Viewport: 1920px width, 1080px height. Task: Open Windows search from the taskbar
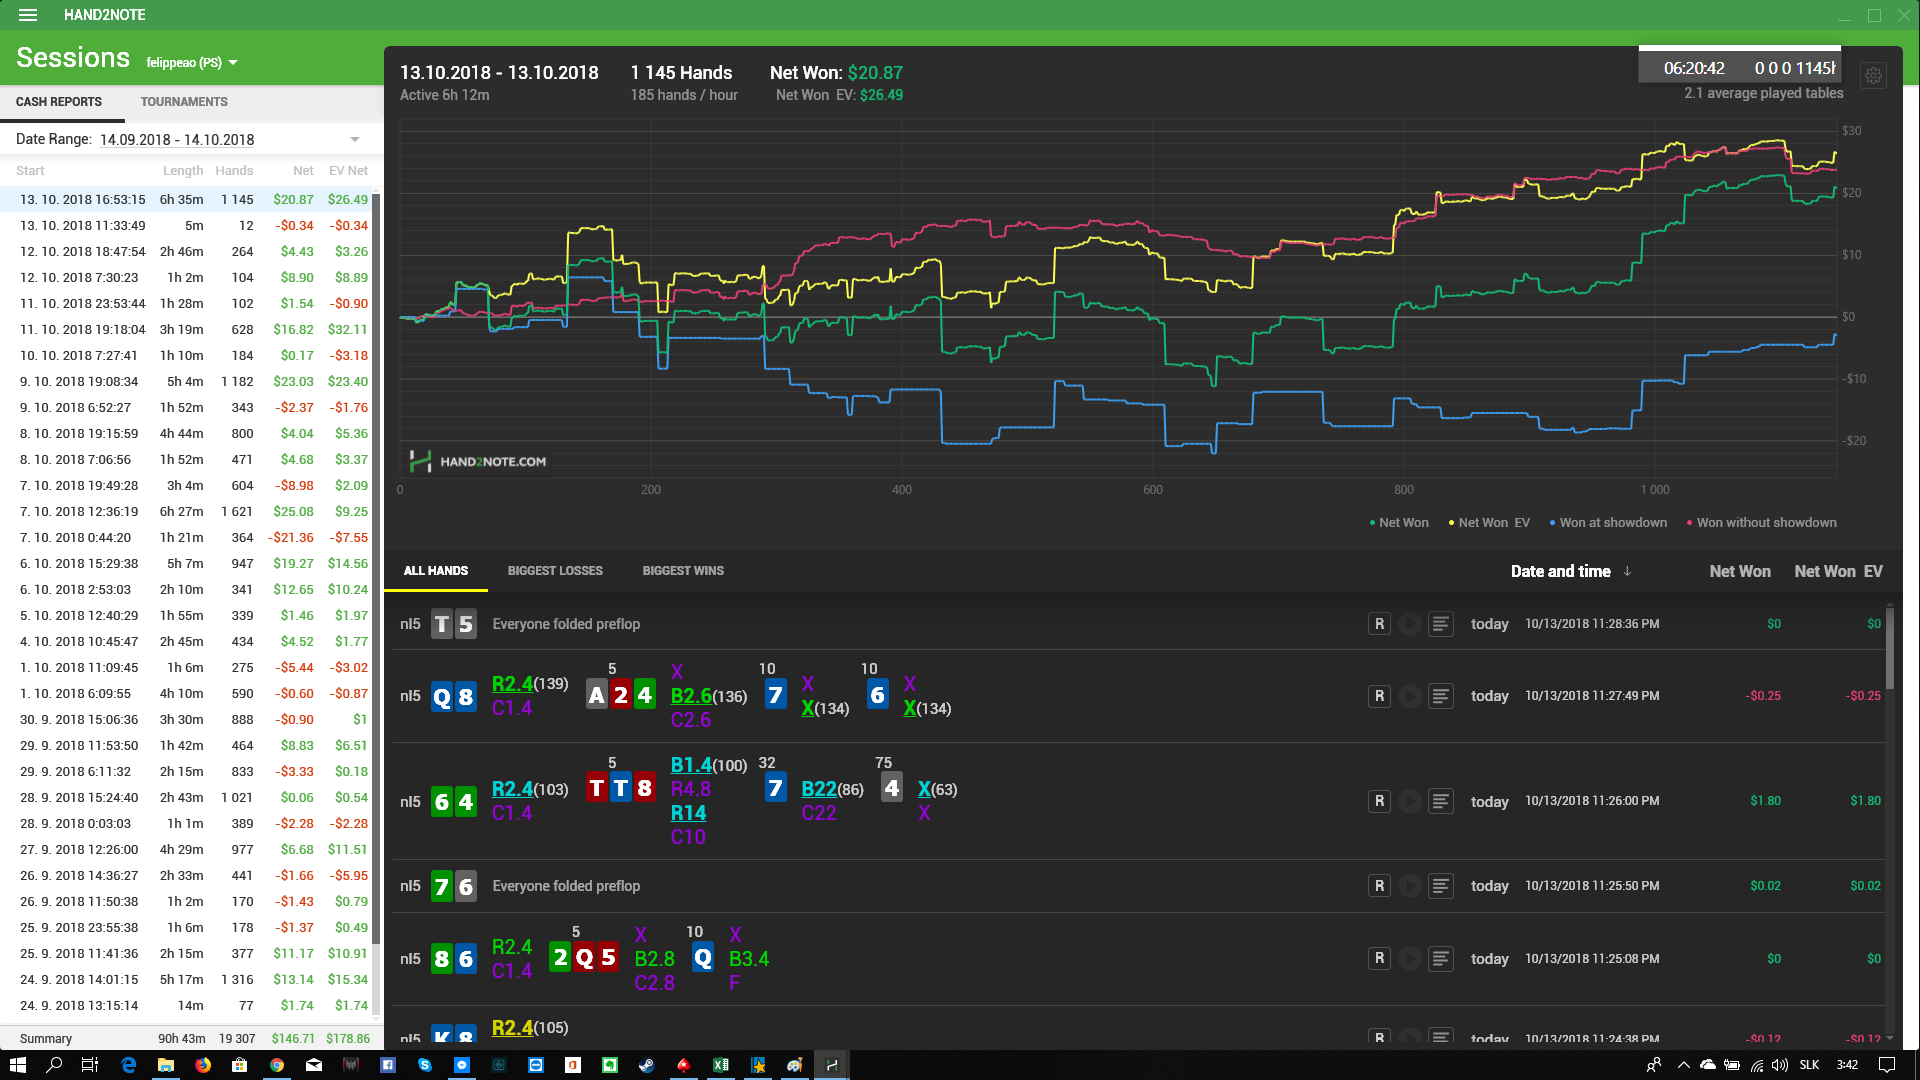(x=54, y=1065)
